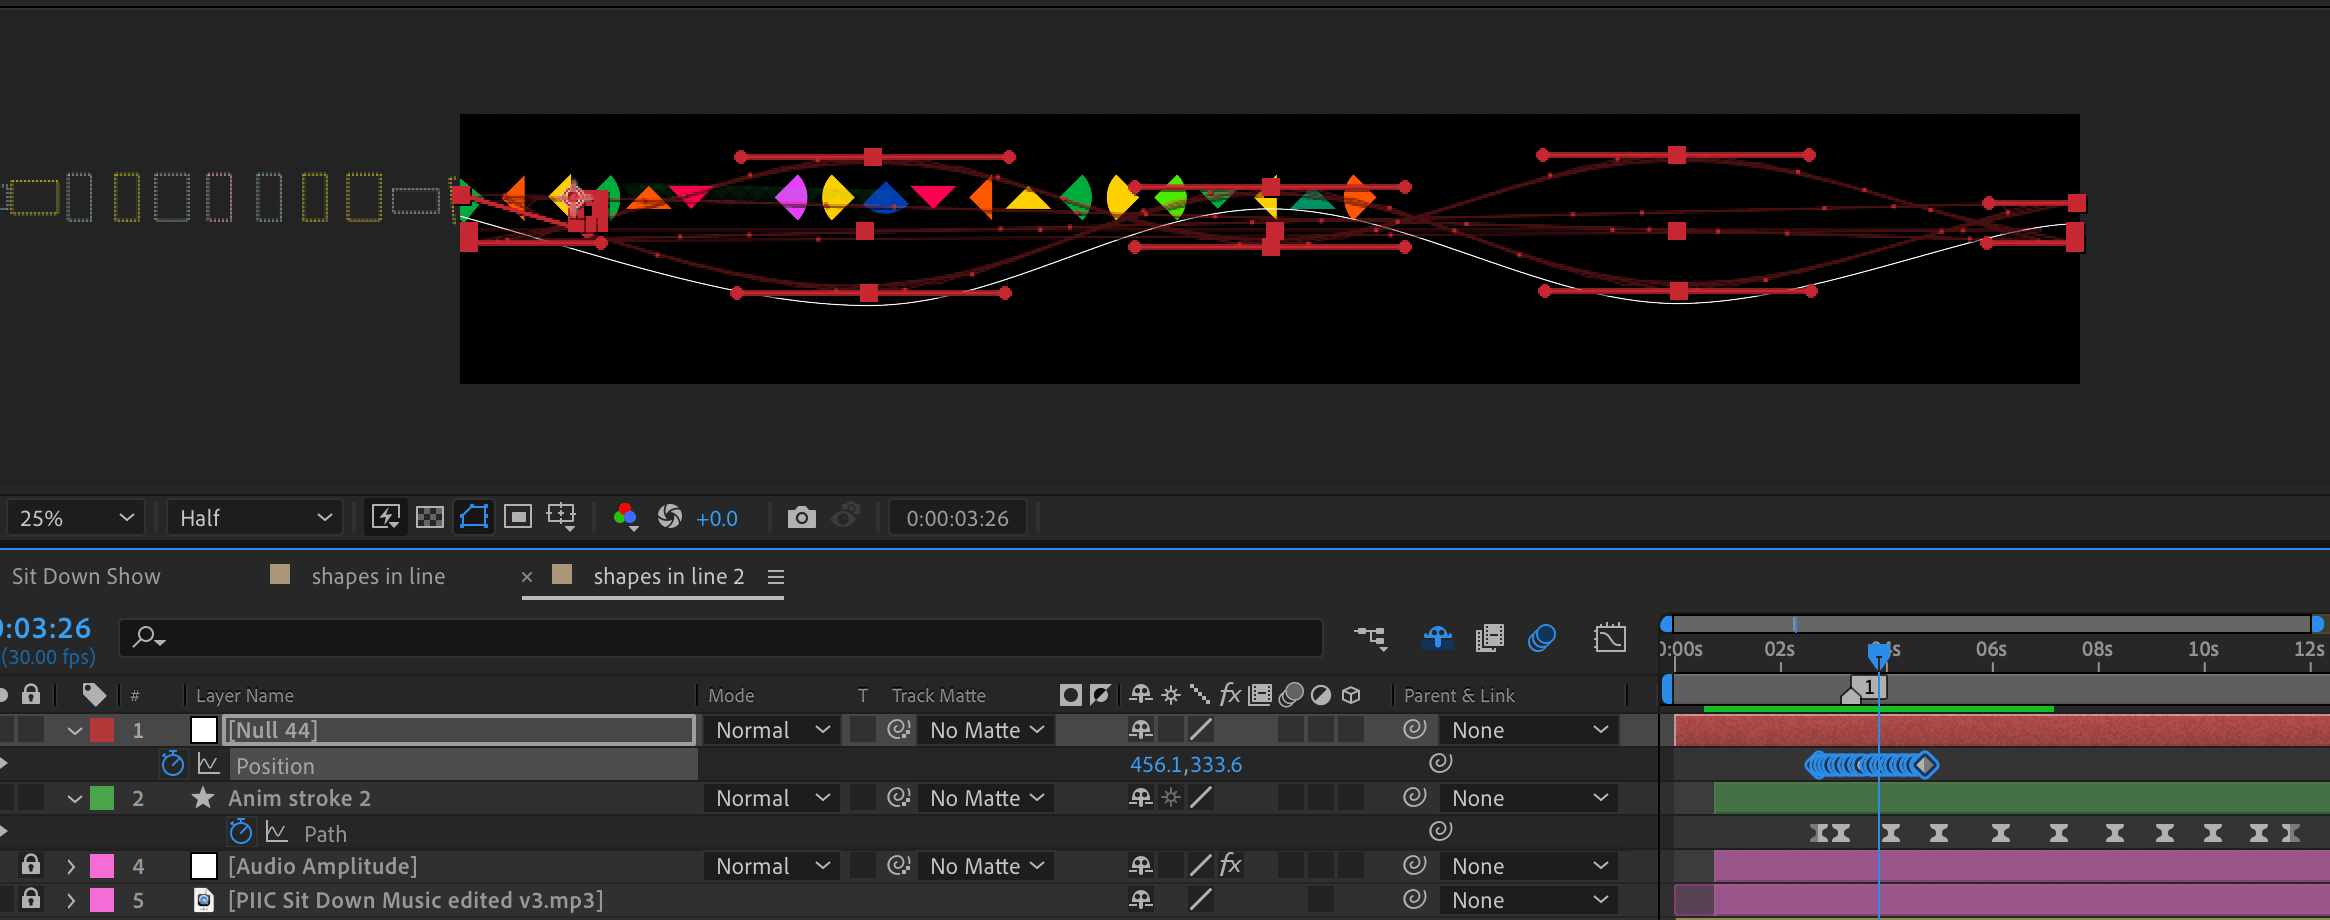Open the Graph Editor
This screenshot has height=920, width=2330.
click(1610, 637)
